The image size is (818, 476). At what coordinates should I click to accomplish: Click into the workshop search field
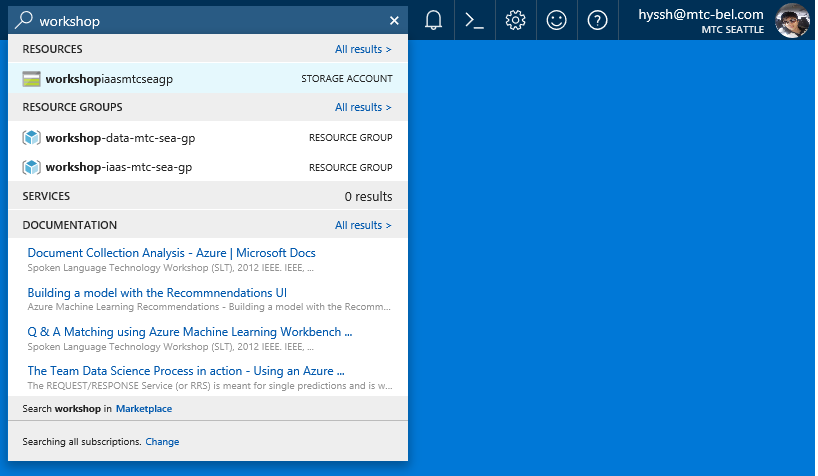(x=209, y=21)
